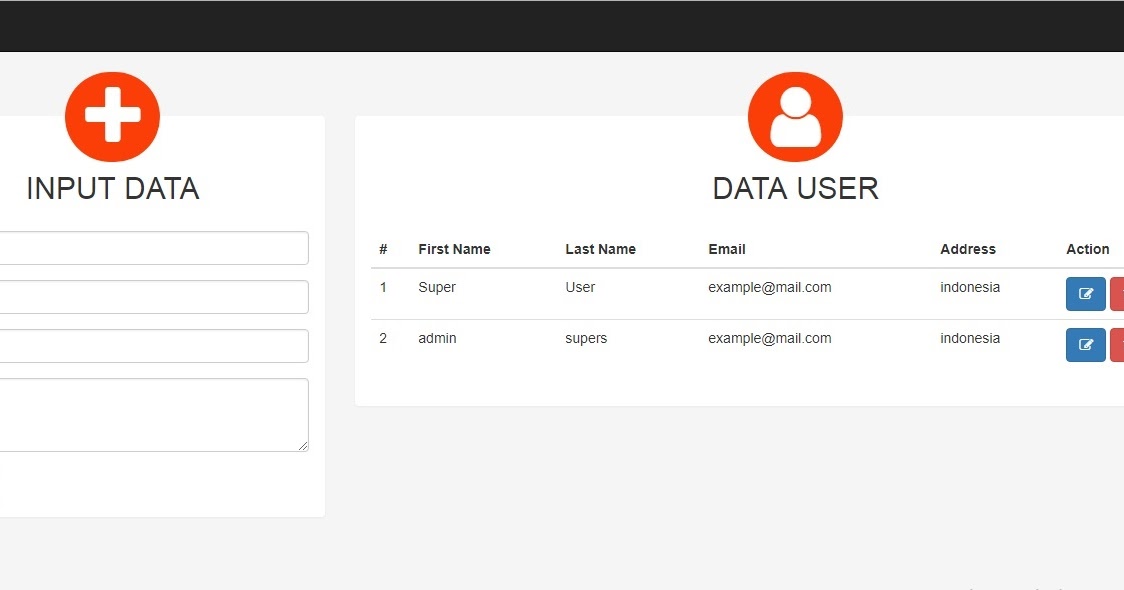The width and height of the screenshot is (1124, 590).
Task: Click the orange user avatar icon
Action: click(x=795, y=117)
